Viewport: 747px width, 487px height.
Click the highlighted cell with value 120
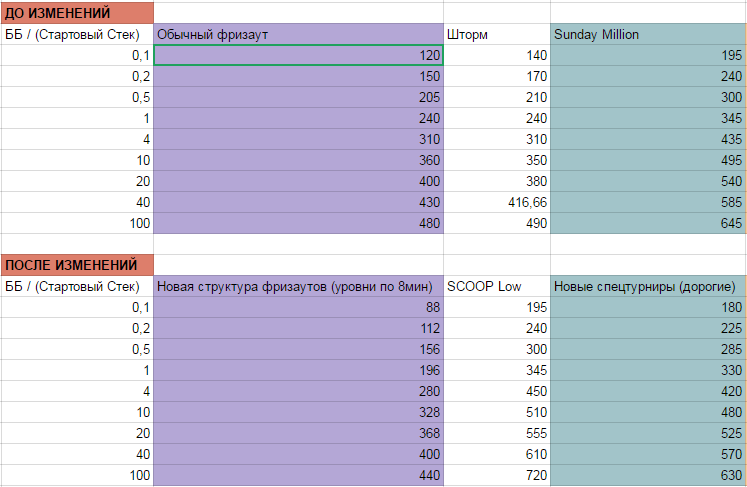click(298, 56)
